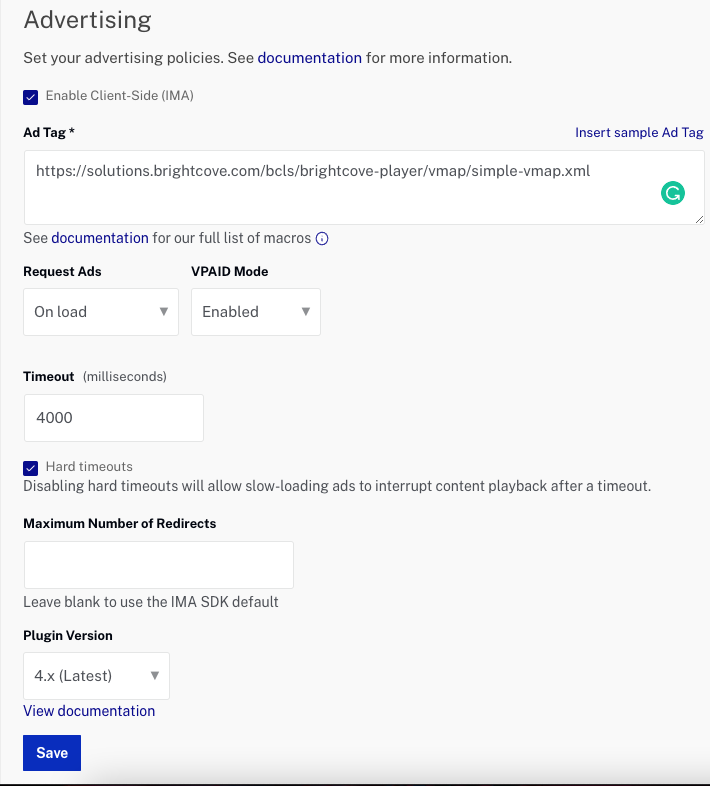Image resolution: width=710 pixels, height=786 pixels.
Task: Click the Insert sample Ad Tag link
Action: [x=639, y=132]
